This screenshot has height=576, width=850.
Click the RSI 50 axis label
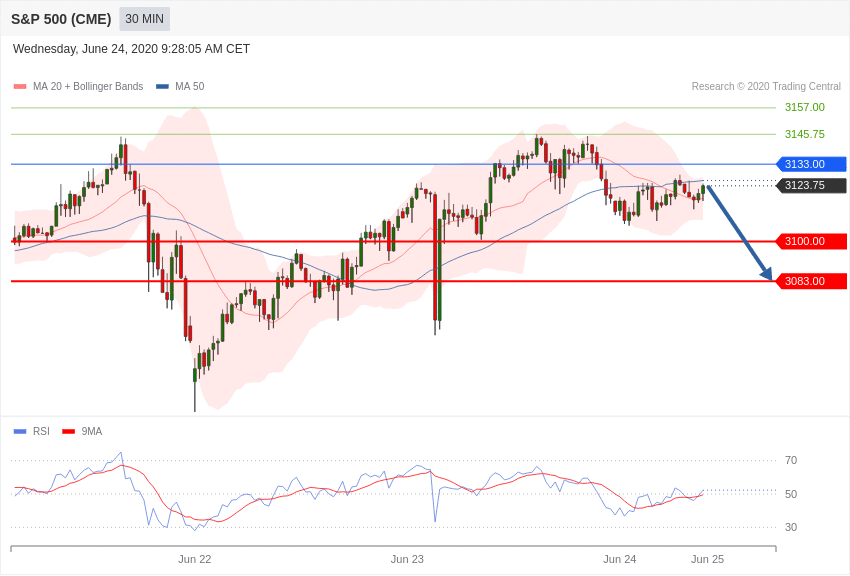(x=791, y=494)
